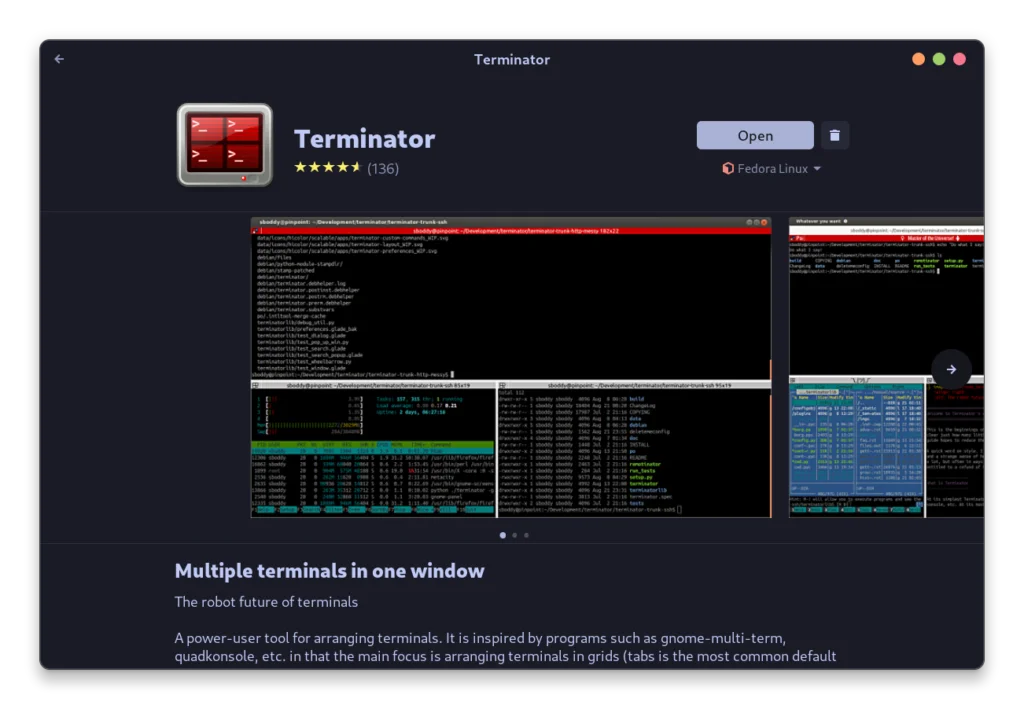This screenshot has width=1024, height=709.
Task: Click the orange window control dot
Action: [918, 59]
